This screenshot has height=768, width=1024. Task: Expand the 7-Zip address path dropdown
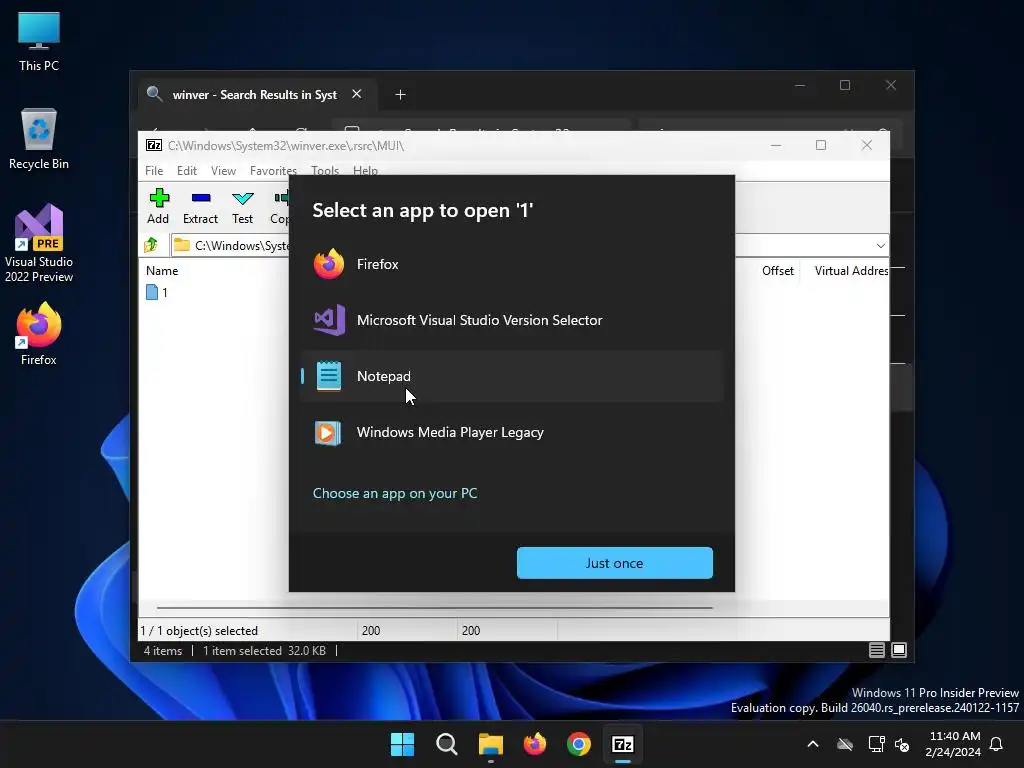(x=880, y=246)
